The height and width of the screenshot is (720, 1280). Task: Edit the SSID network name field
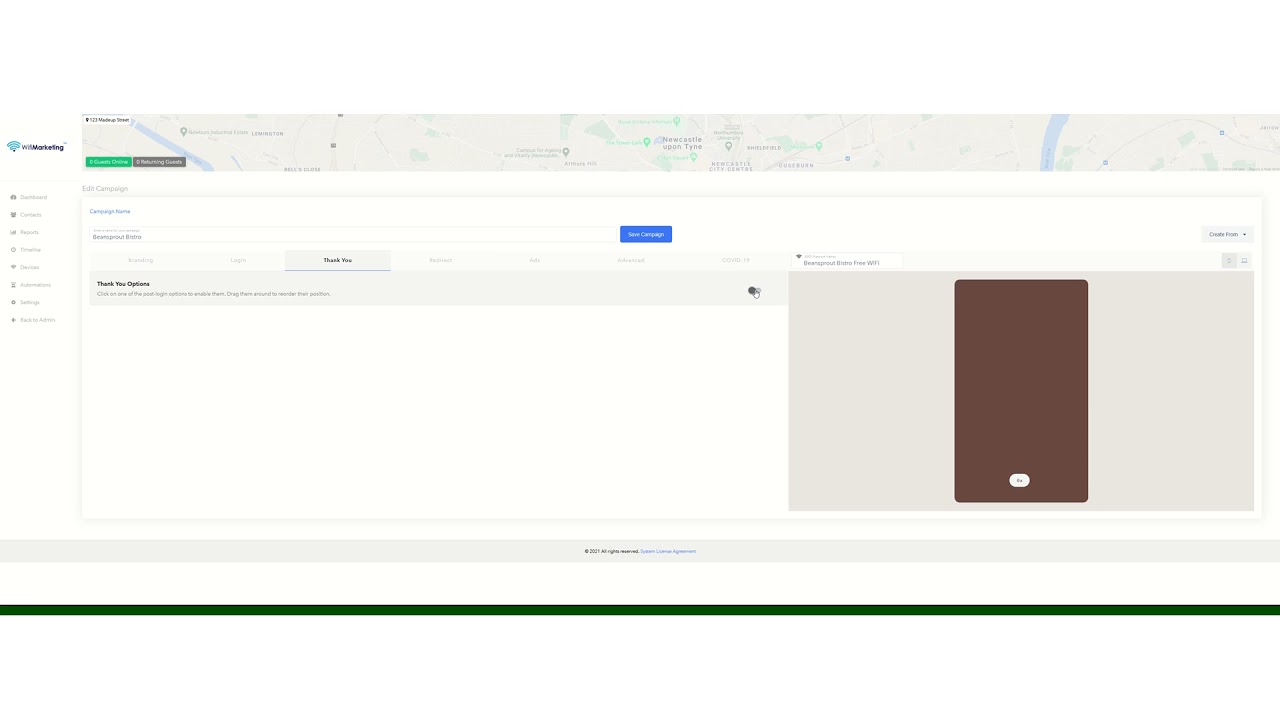click(x=850, y=261)
